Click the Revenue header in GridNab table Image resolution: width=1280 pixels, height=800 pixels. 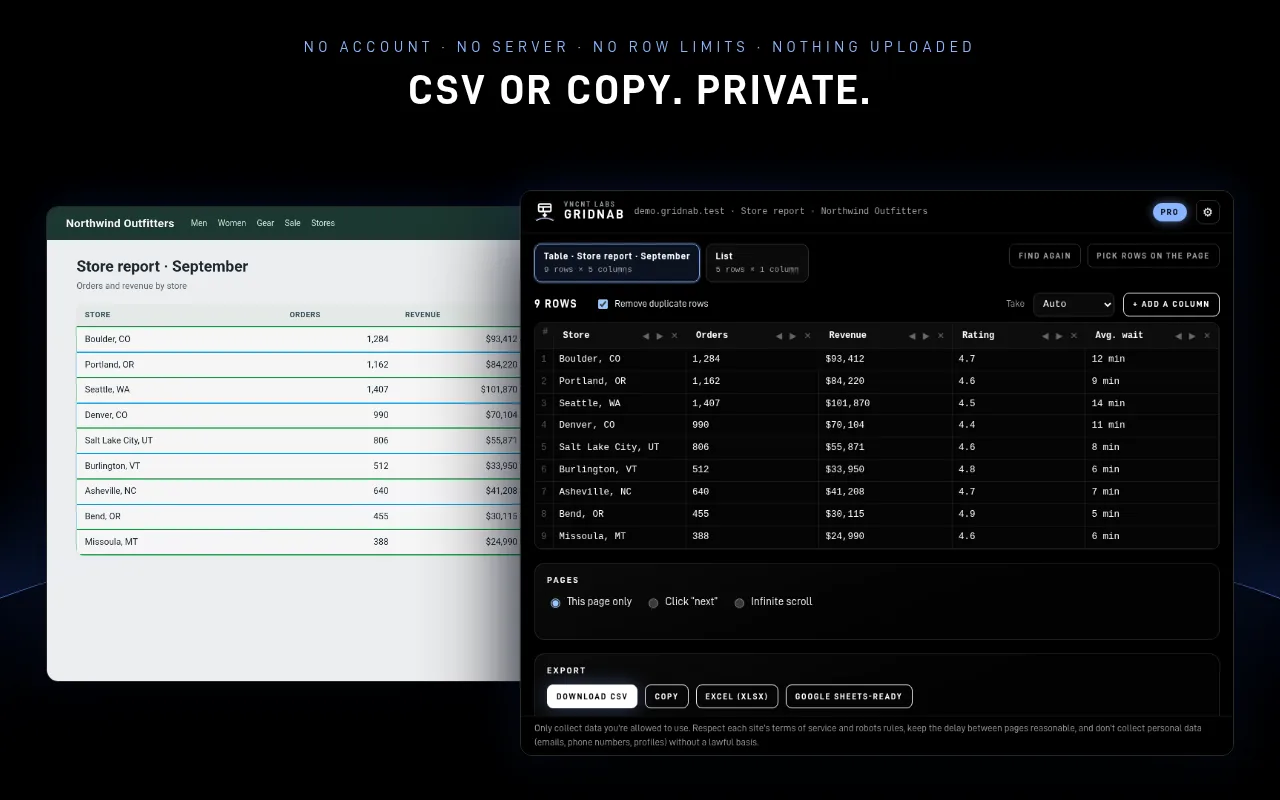pyautogui.click(x=848, y=336)
